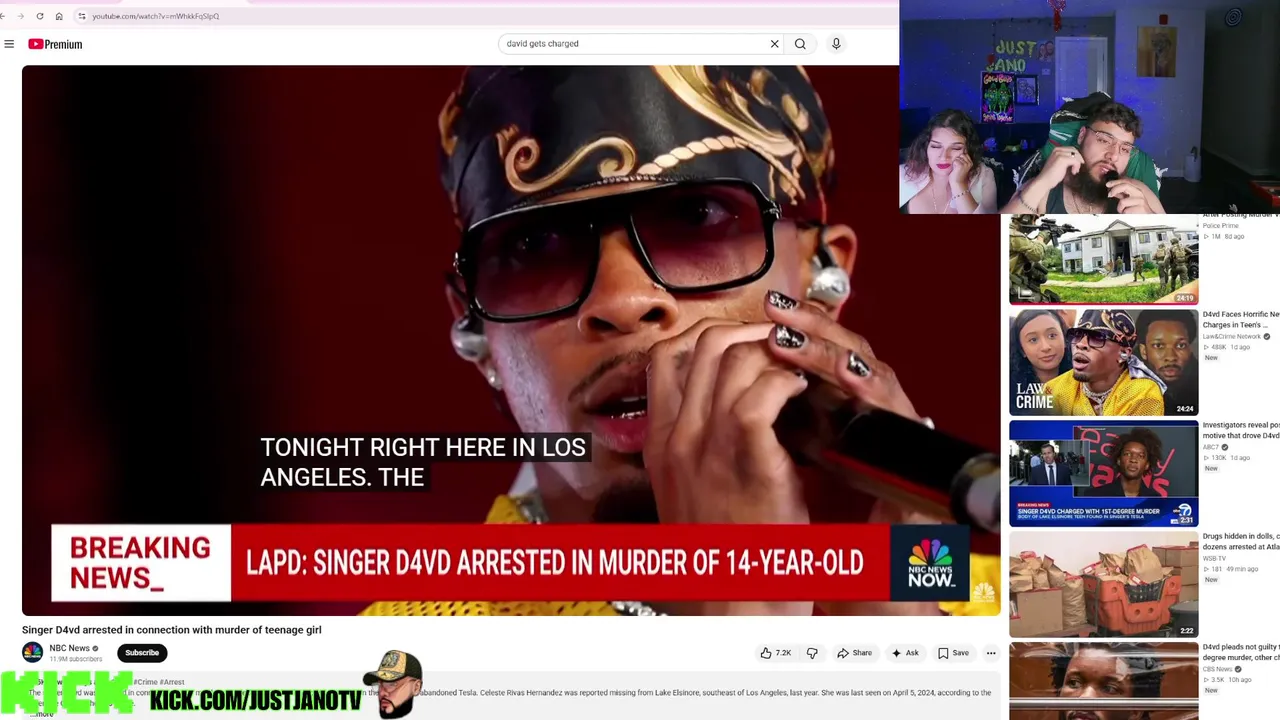This screenshot has width=1280, height=720.
Task: Open the YouTube hamburger guide menu
Action: pos(9,44)
